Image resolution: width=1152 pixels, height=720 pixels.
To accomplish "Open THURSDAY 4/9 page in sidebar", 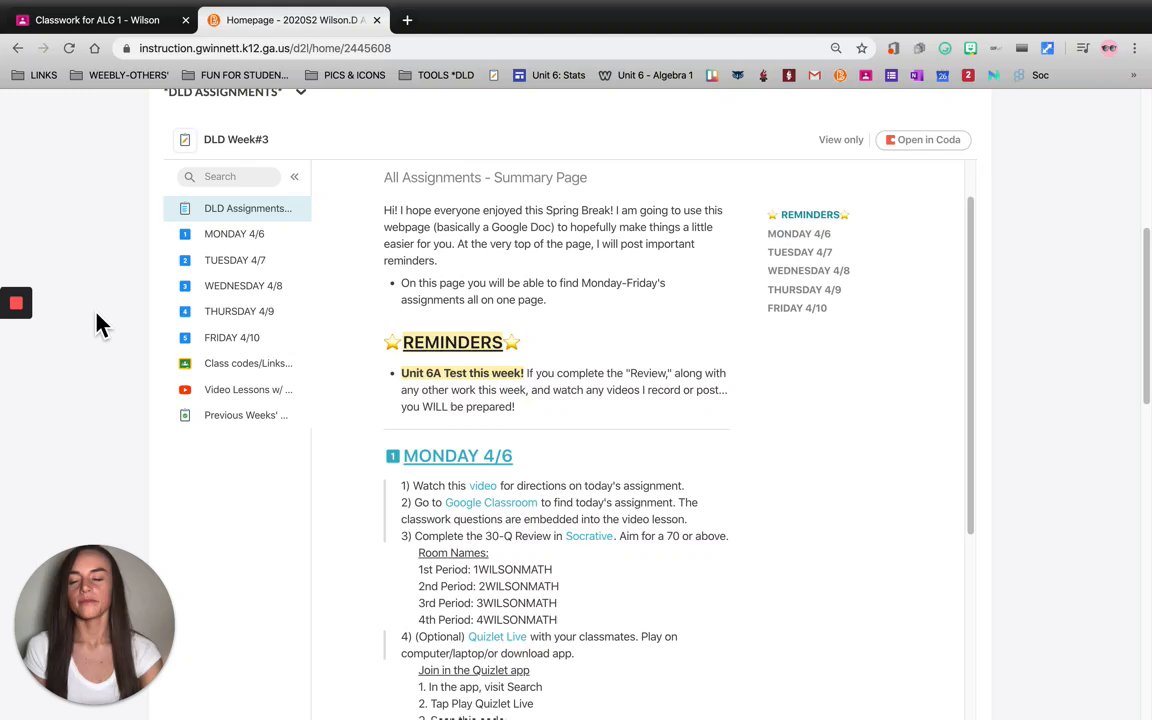I will (237, 312).
